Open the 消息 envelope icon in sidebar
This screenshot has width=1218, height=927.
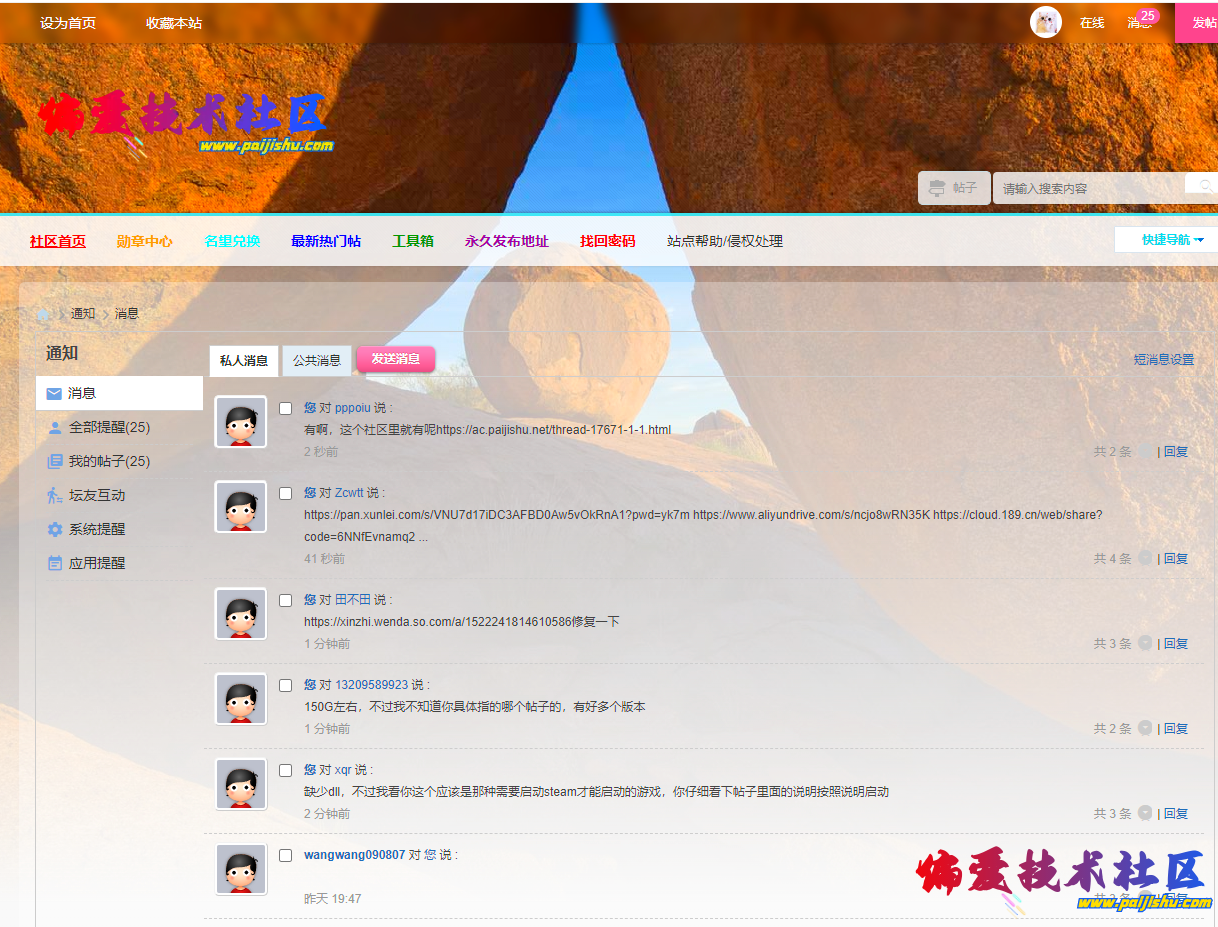coord(54,393)
